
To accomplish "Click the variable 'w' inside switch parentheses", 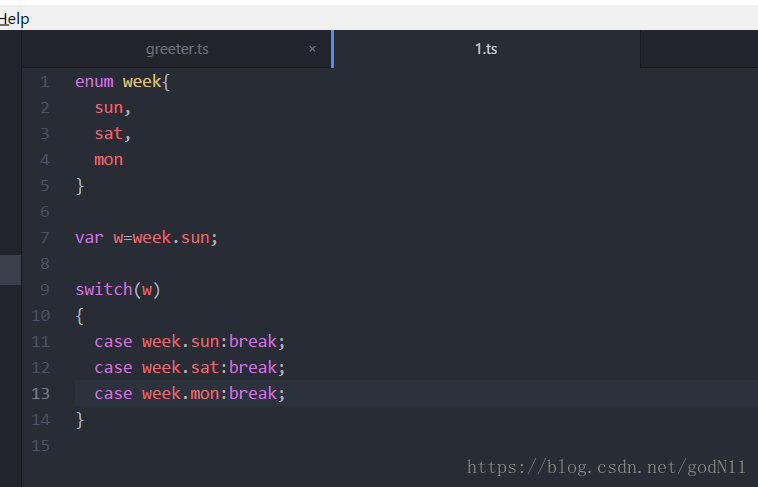I will (x=147, y=290).
